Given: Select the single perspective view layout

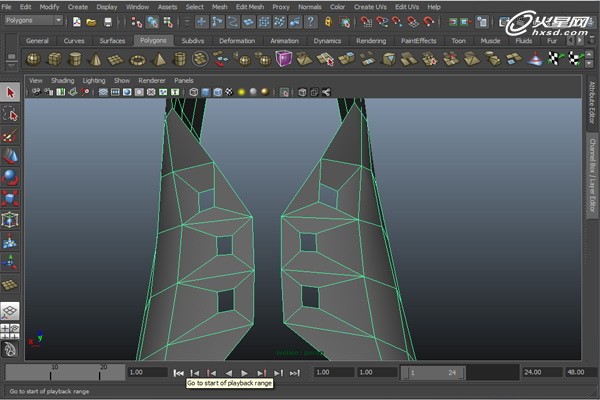Looking at the screenshot, I should pos(11,310).
